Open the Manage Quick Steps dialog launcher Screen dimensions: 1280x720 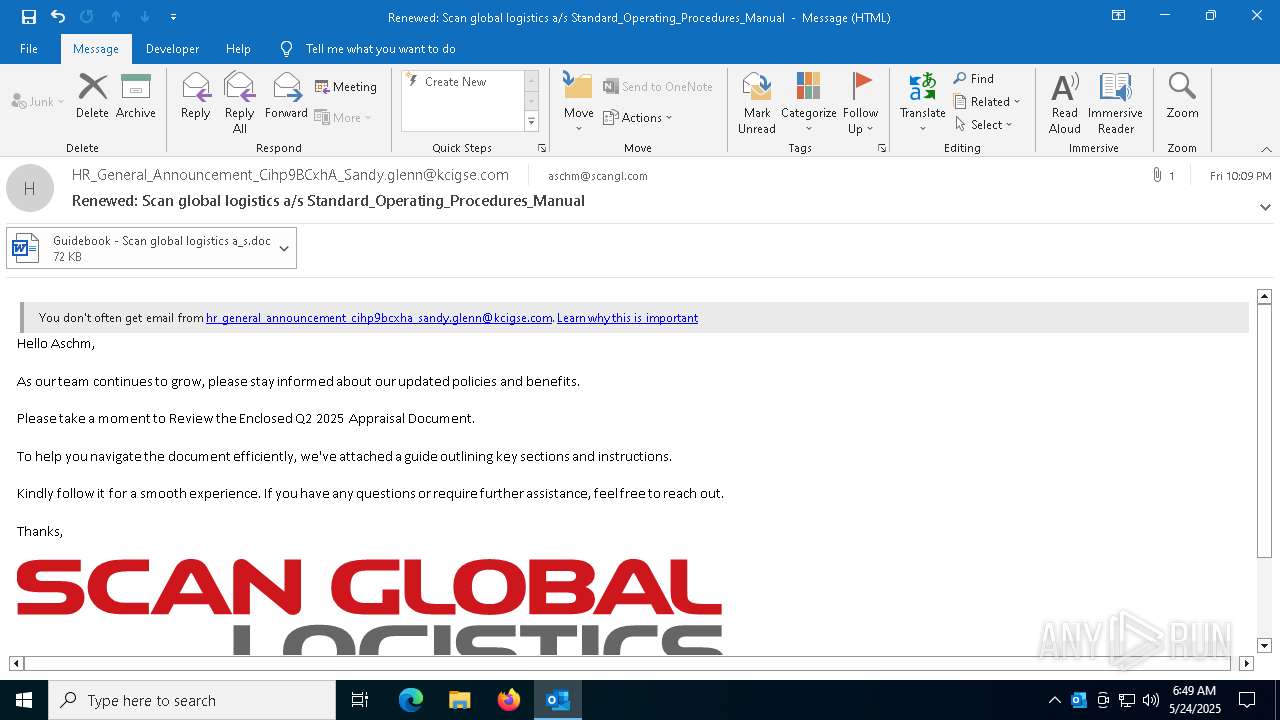[x=542, y=148]
